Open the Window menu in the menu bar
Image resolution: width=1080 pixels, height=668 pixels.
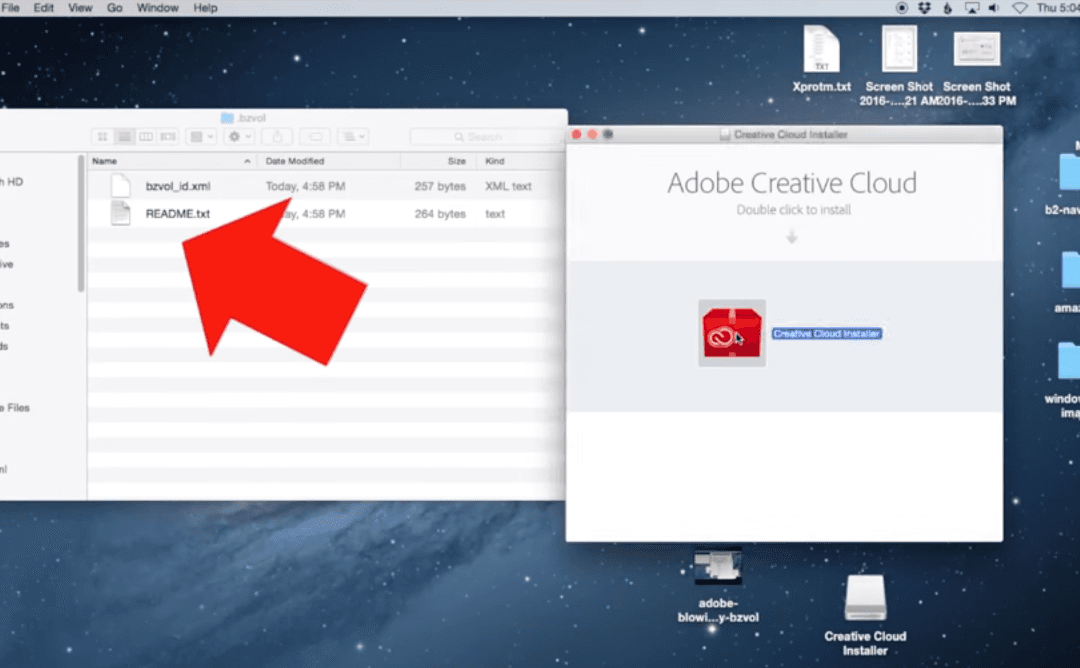click(157, 7)
